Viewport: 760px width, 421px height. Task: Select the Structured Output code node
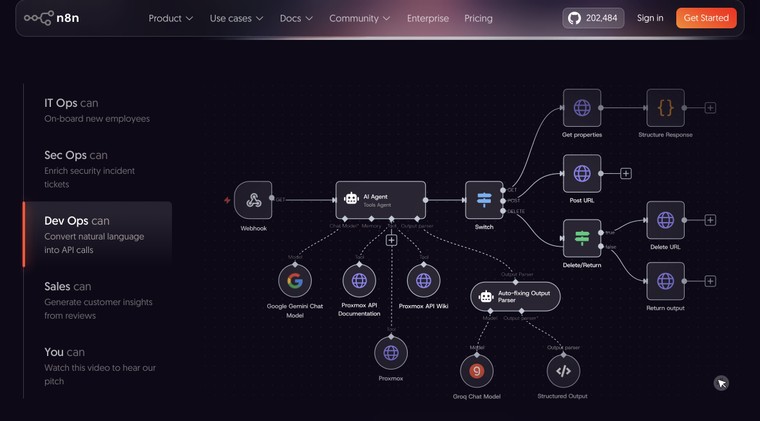563,371
